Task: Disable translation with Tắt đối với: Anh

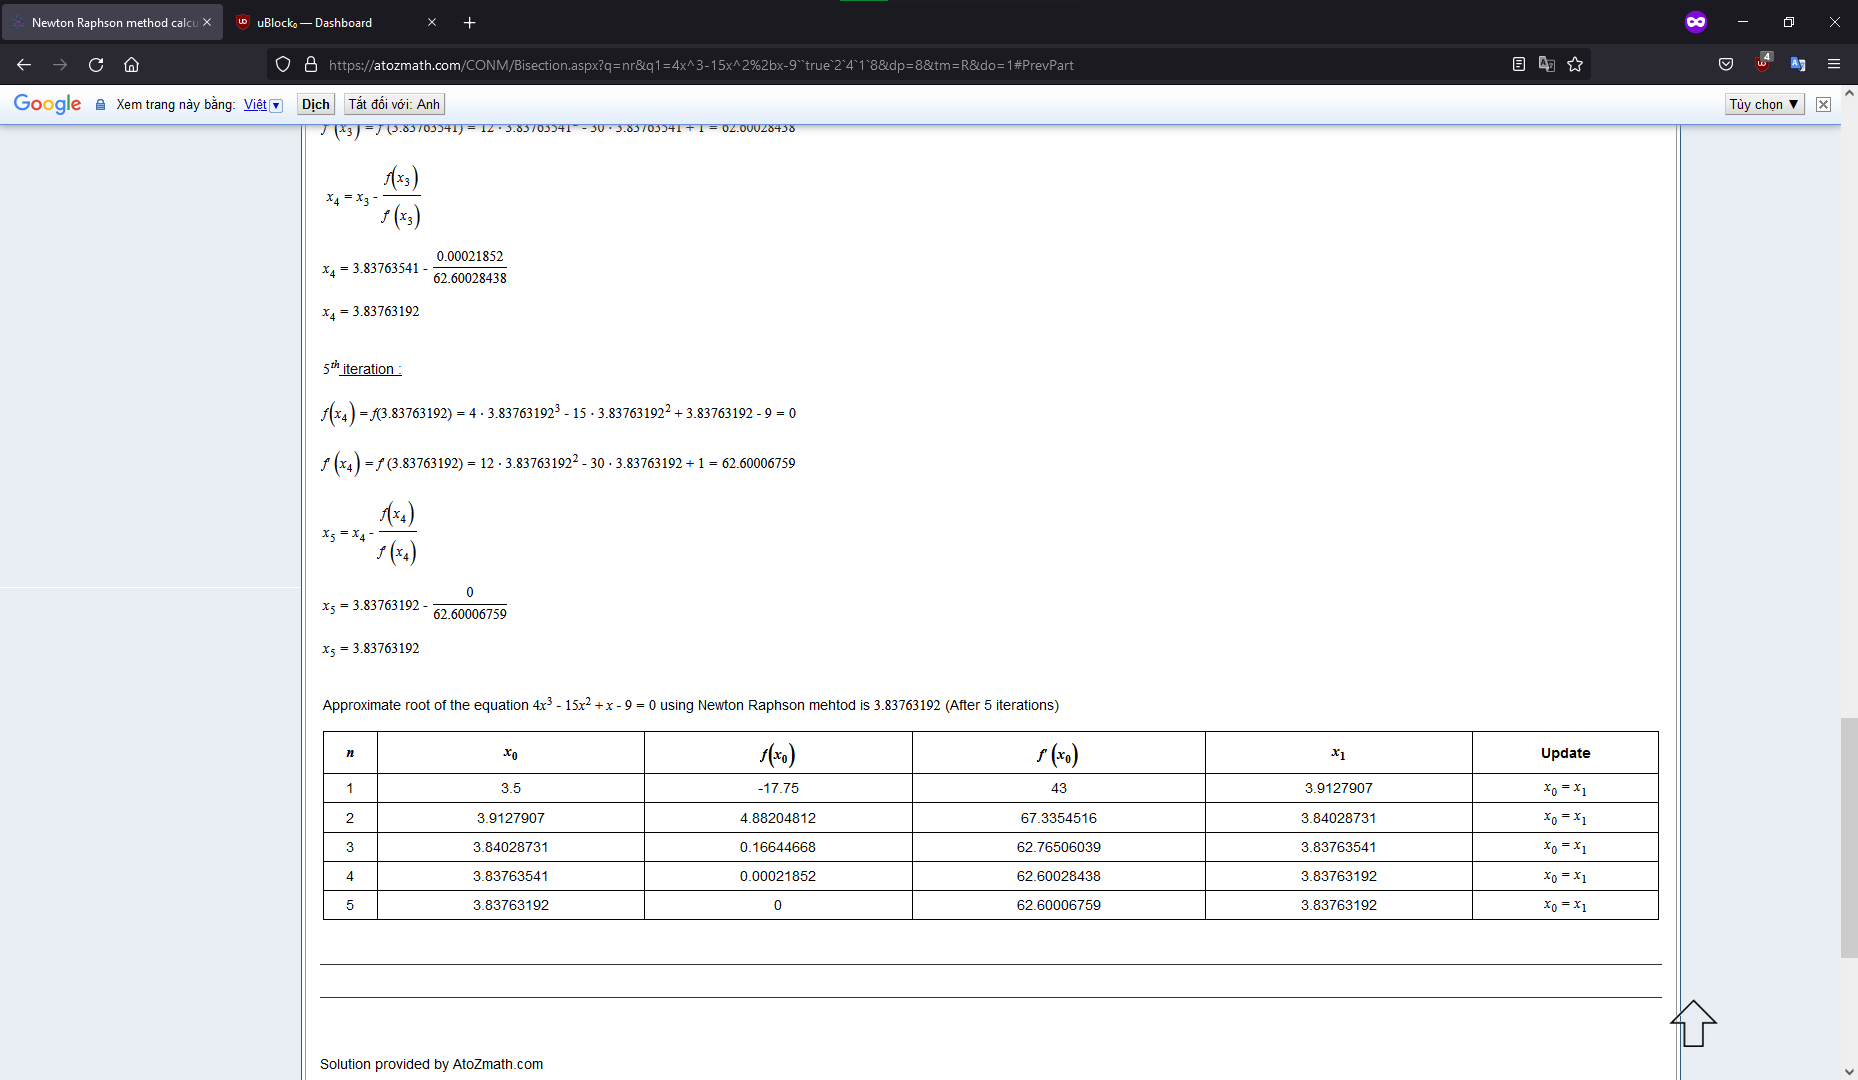Action: [x=395, y=103]
